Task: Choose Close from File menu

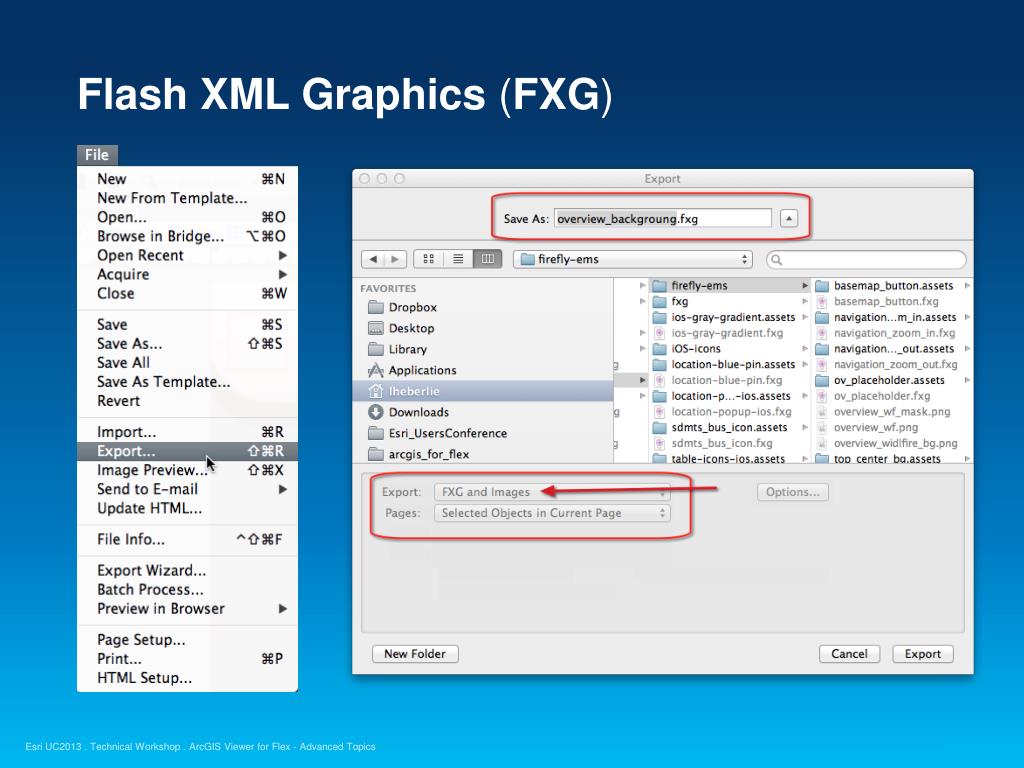Action: pos(187,293)
